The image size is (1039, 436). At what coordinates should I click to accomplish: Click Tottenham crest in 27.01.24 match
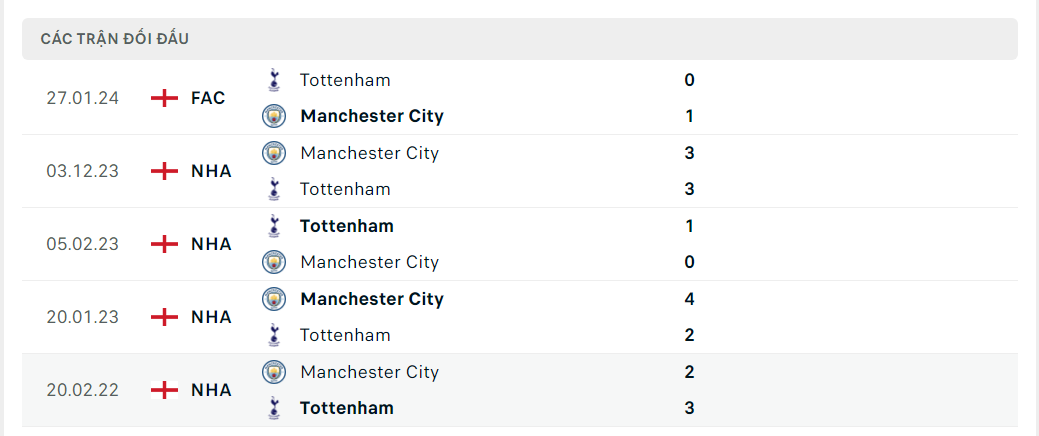tap(273, 80)
